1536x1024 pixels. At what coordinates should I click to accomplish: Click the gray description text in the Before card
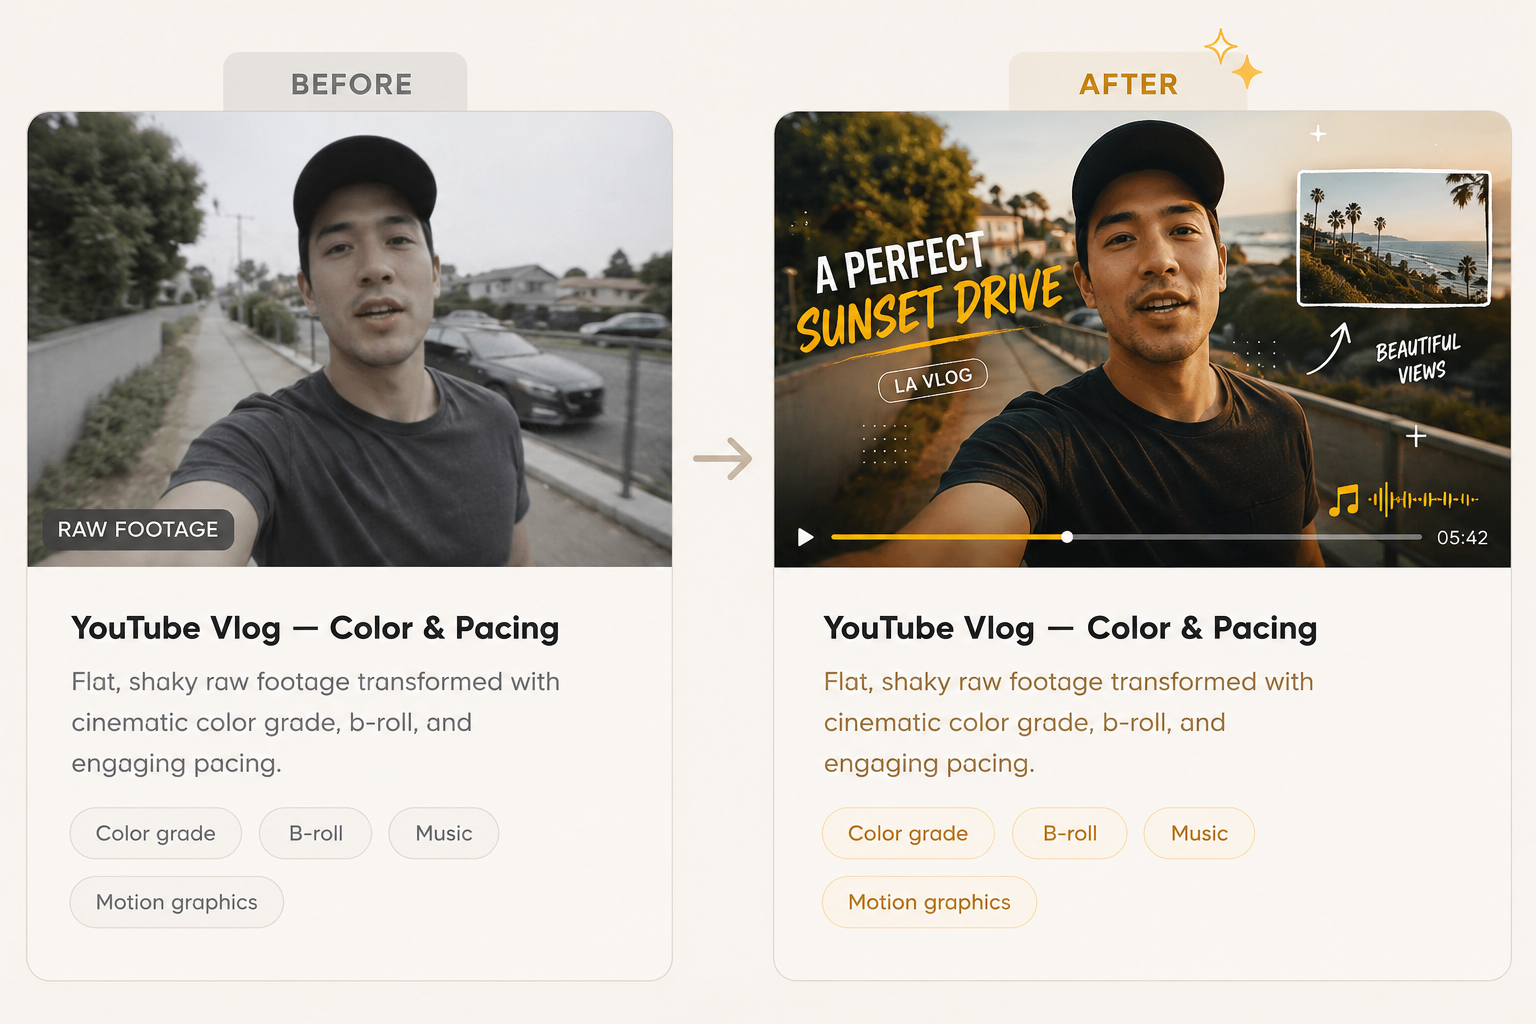click(x=315, y=722)
